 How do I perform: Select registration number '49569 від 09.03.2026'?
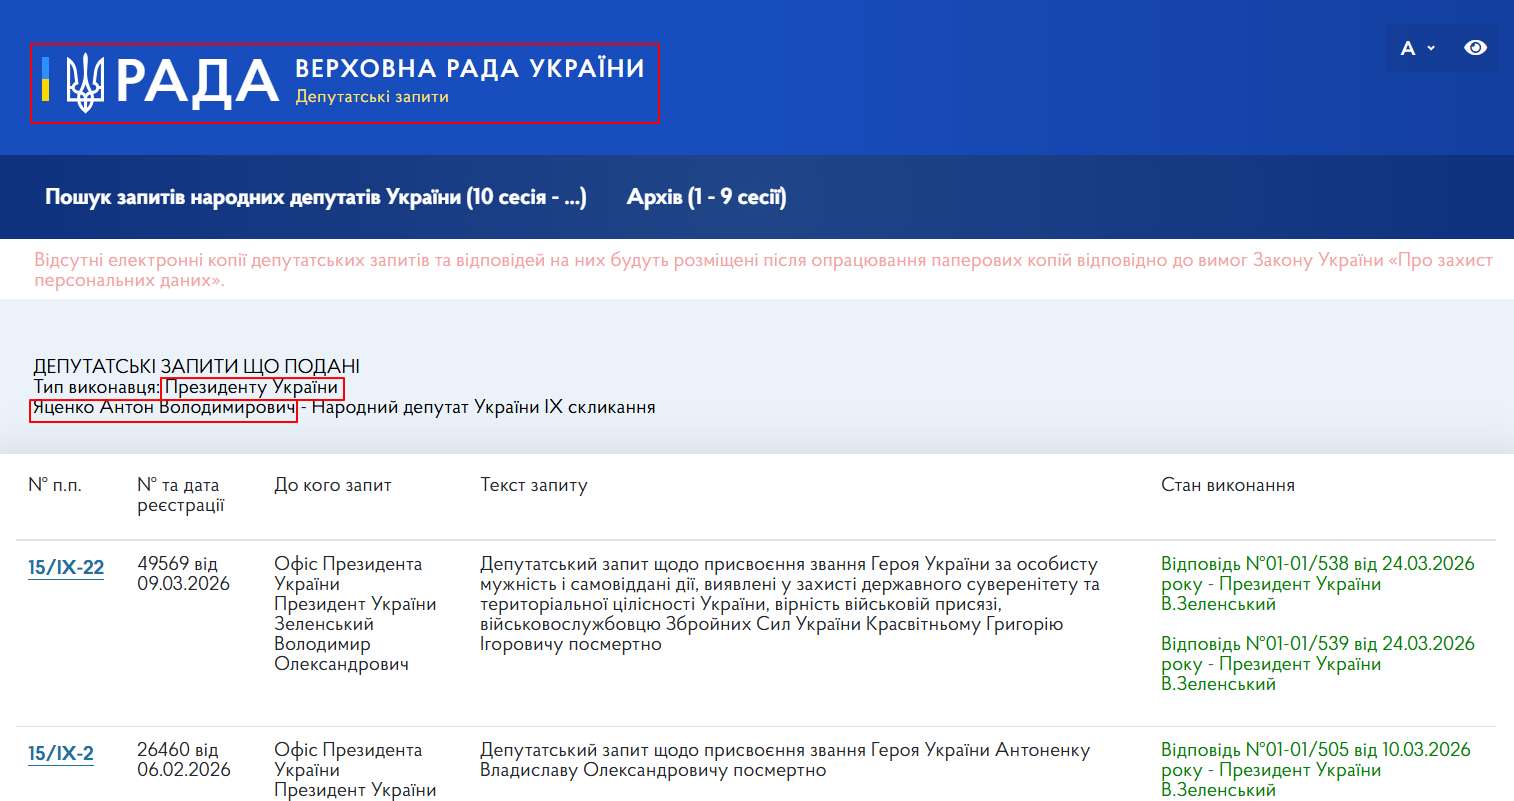(184, 574)
